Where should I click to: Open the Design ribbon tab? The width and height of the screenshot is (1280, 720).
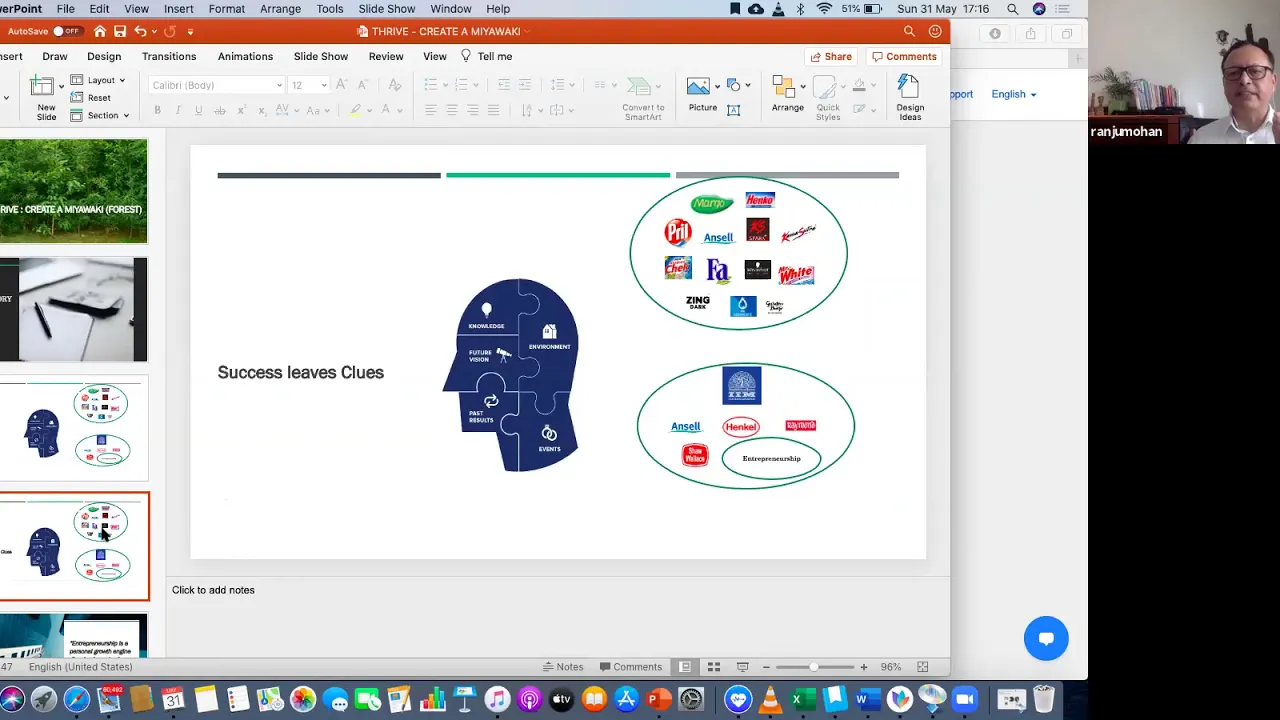[104, 57]
